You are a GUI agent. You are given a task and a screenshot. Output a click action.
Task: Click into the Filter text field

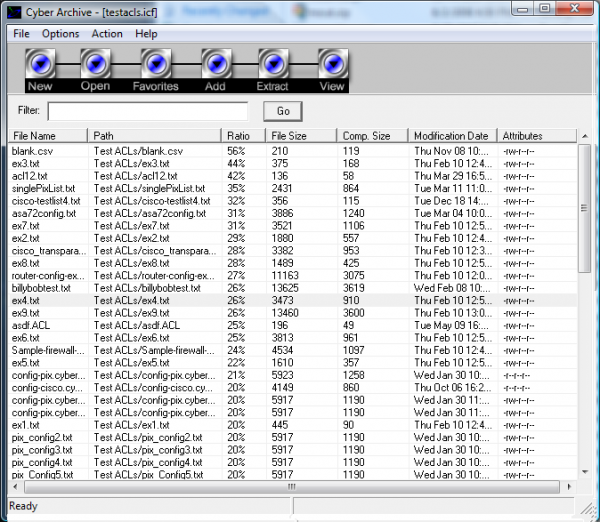(147, 111)
